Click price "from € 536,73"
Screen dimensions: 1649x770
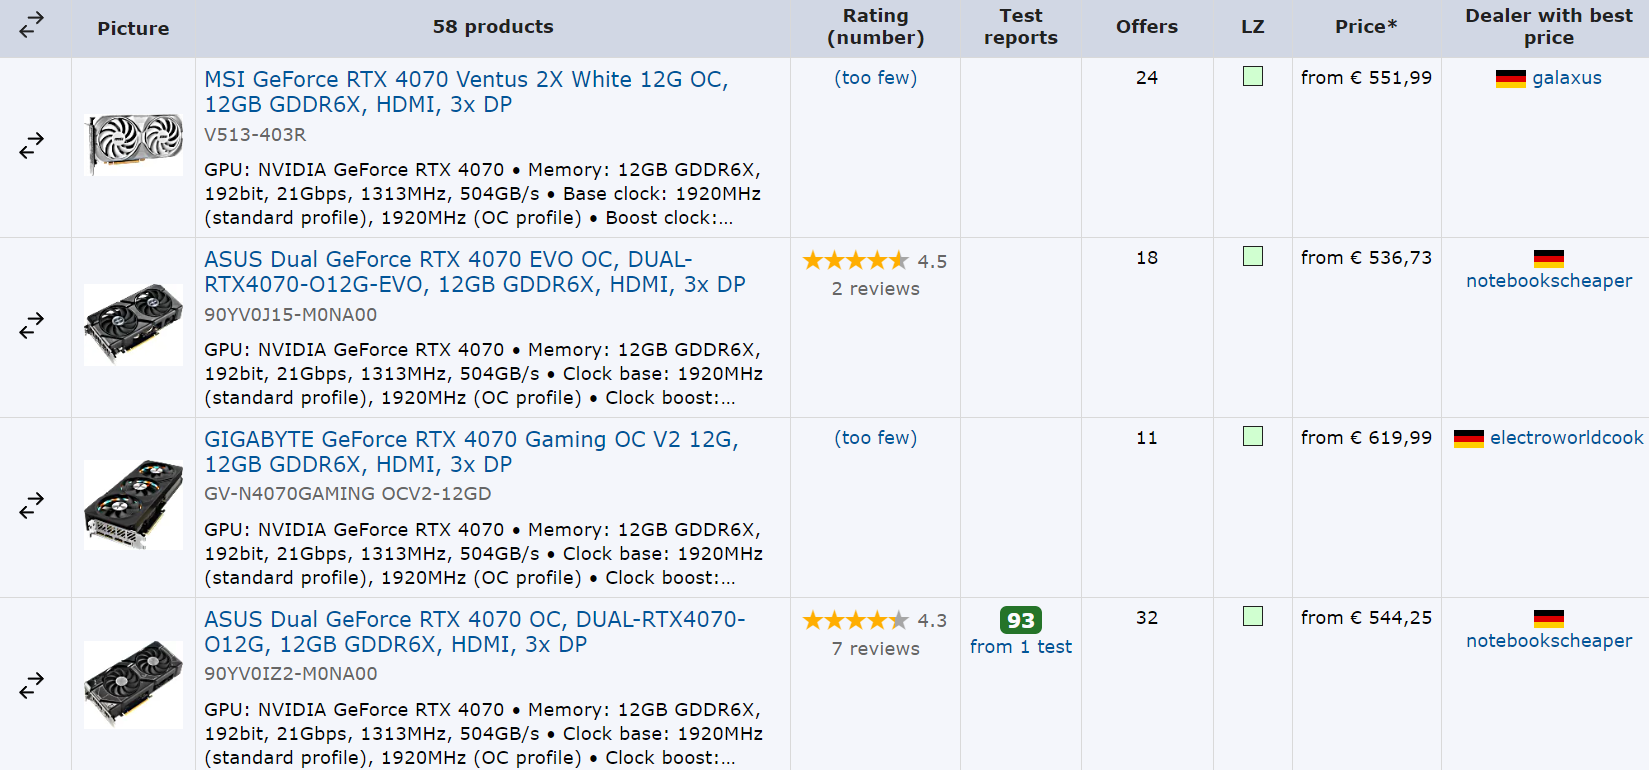[1366, 258]
